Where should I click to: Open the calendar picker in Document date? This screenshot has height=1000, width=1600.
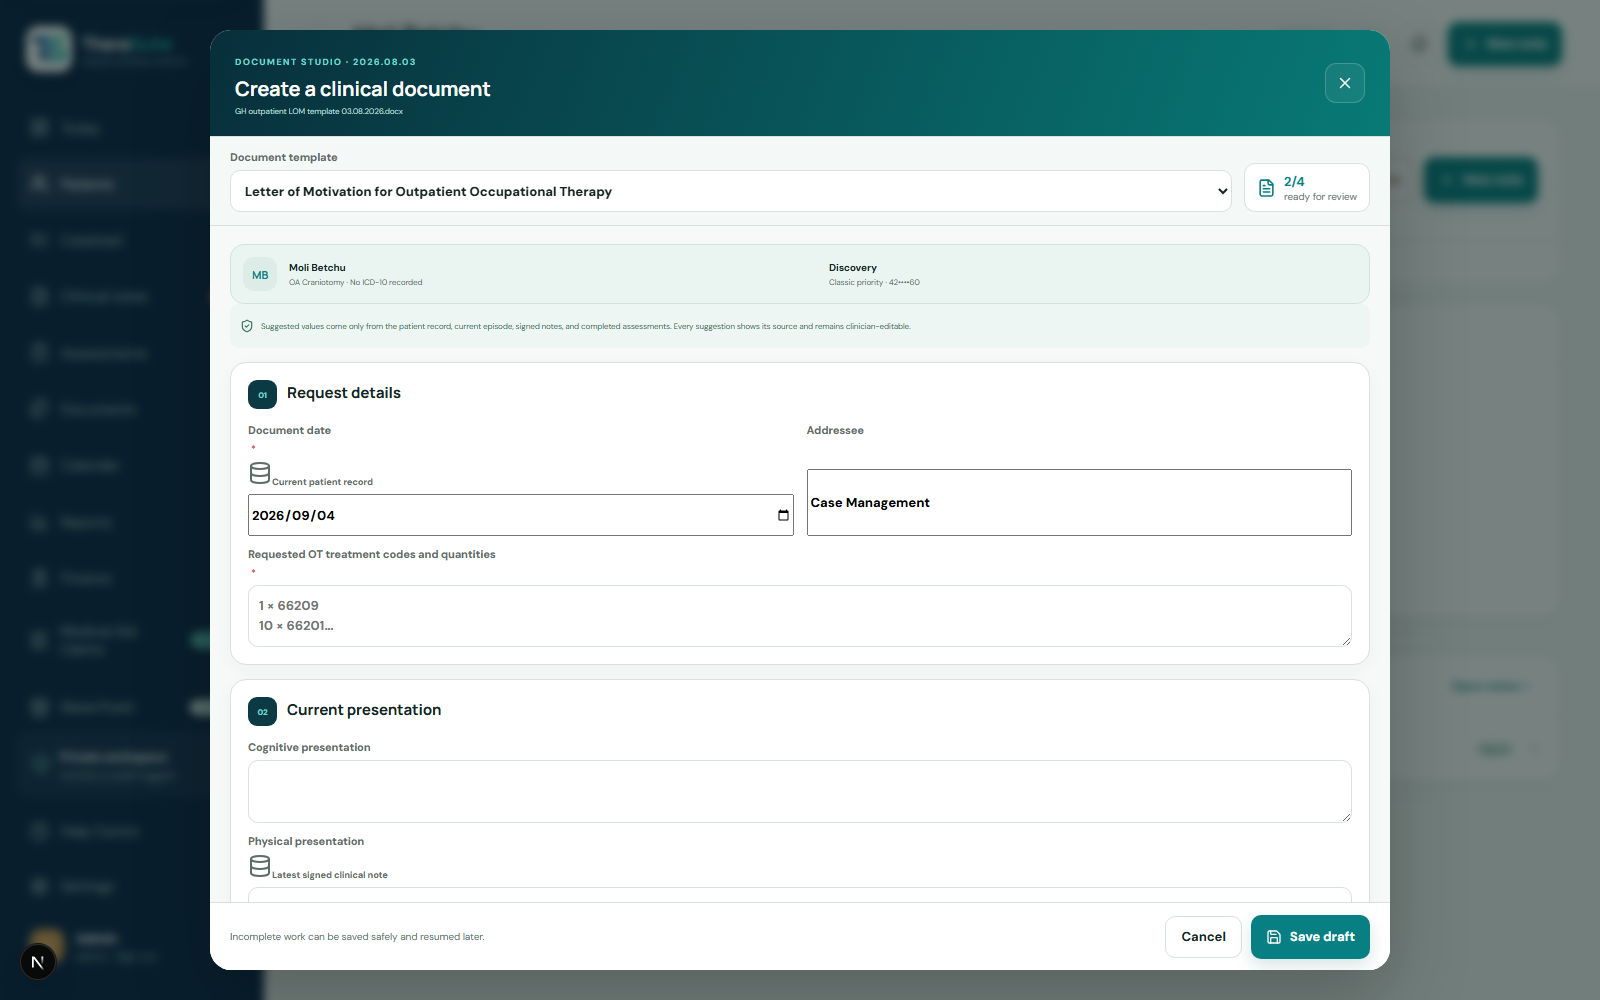pyautogui.click(x=783, y=515)
